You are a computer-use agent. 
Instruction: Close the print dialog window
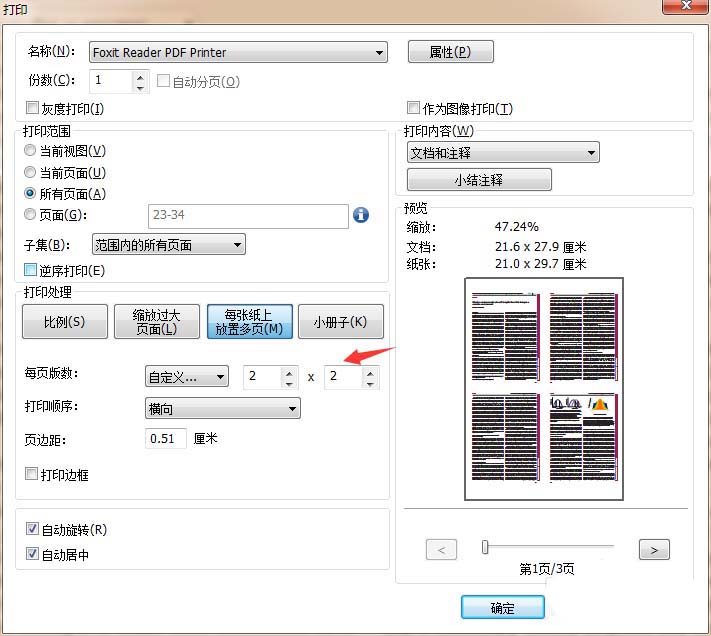click(685, 9)
